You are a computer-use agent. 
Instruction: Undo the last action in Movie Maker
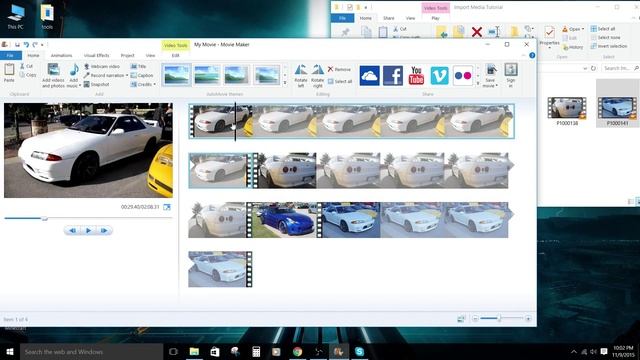tap(26, 44)
